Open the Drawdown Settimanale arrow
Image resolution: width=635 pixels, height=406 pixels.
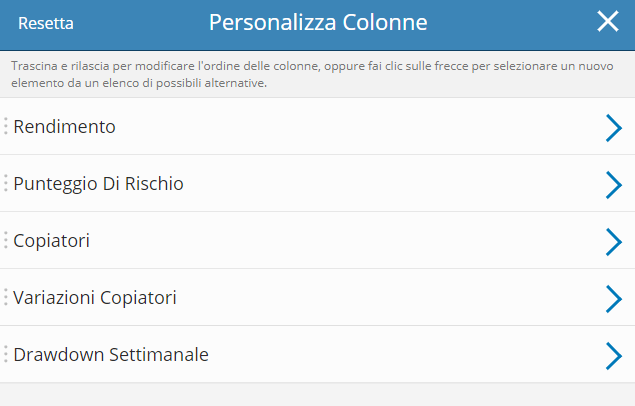click(613, 355)
